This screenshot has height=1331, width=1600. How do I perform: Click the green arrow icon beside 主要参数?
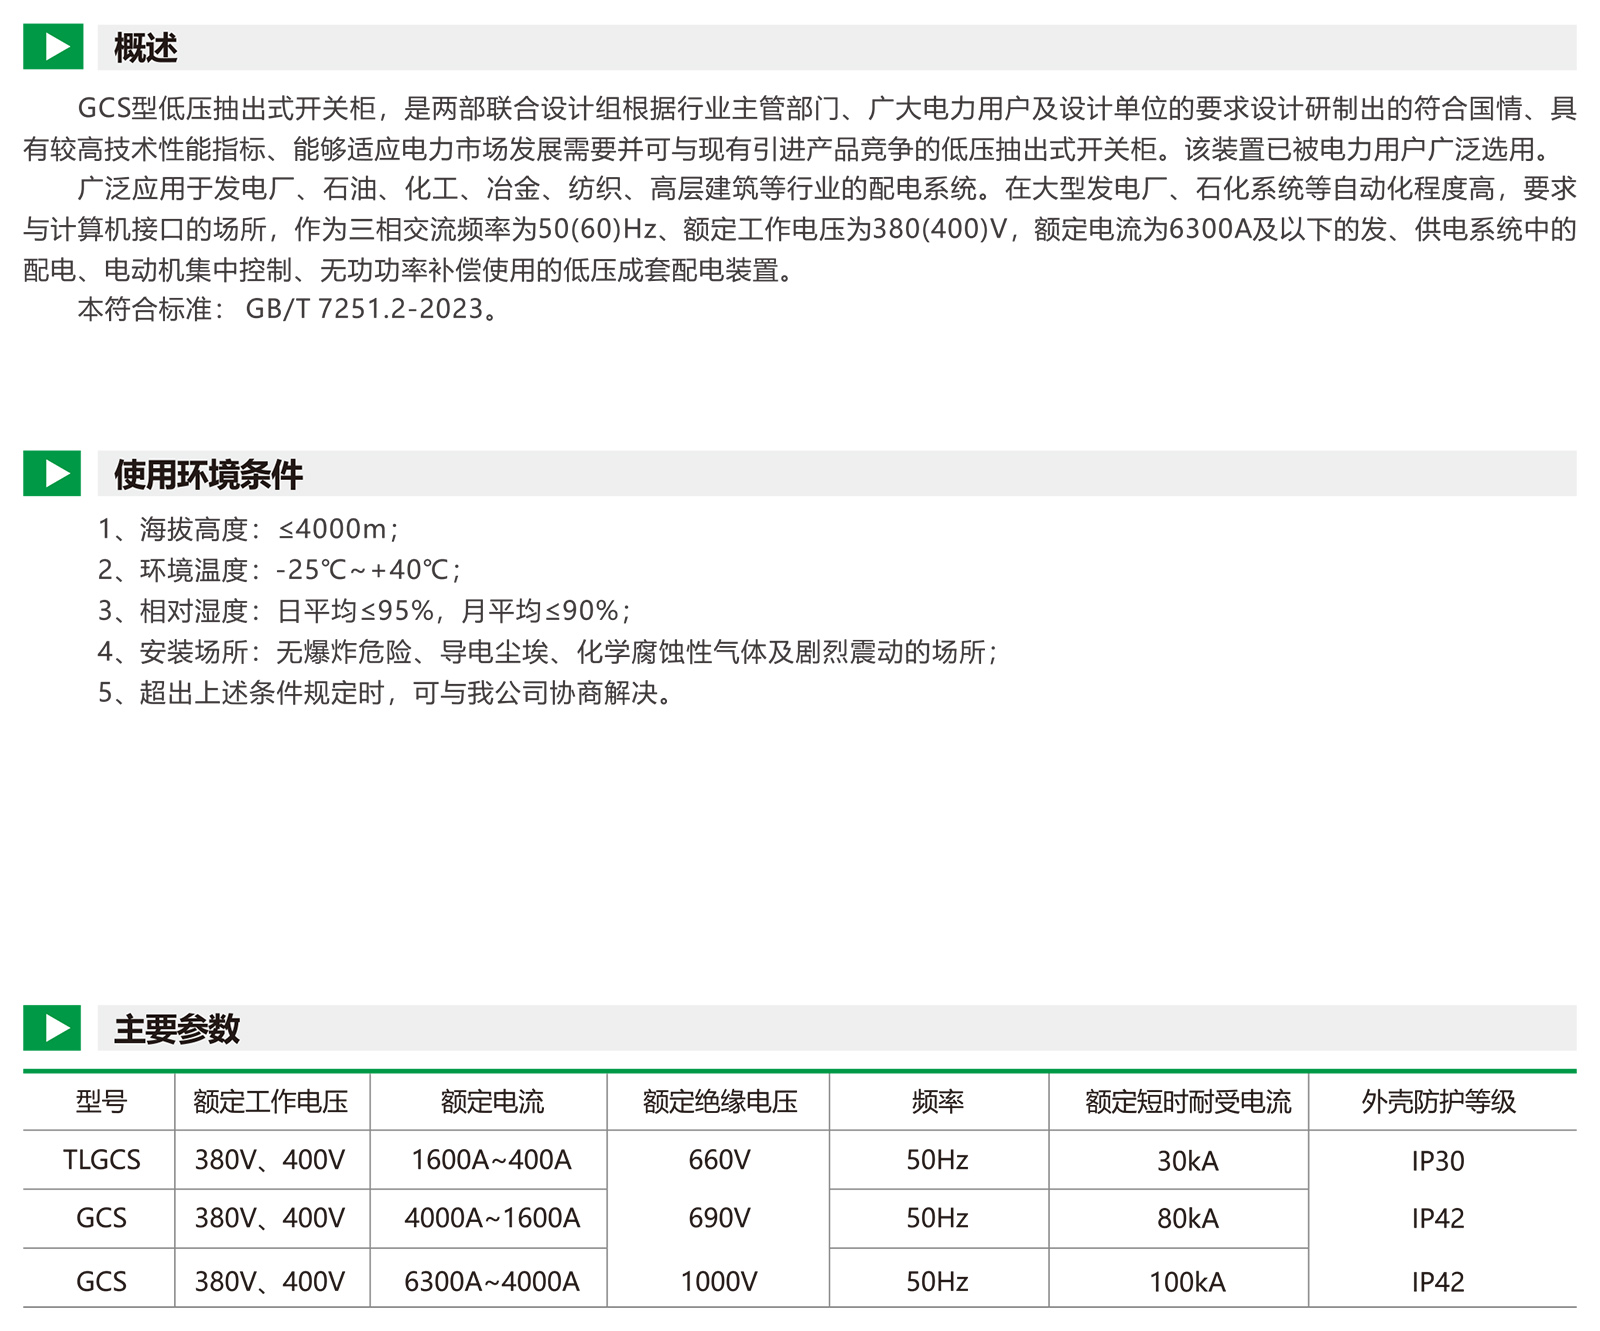point(52,1028)
